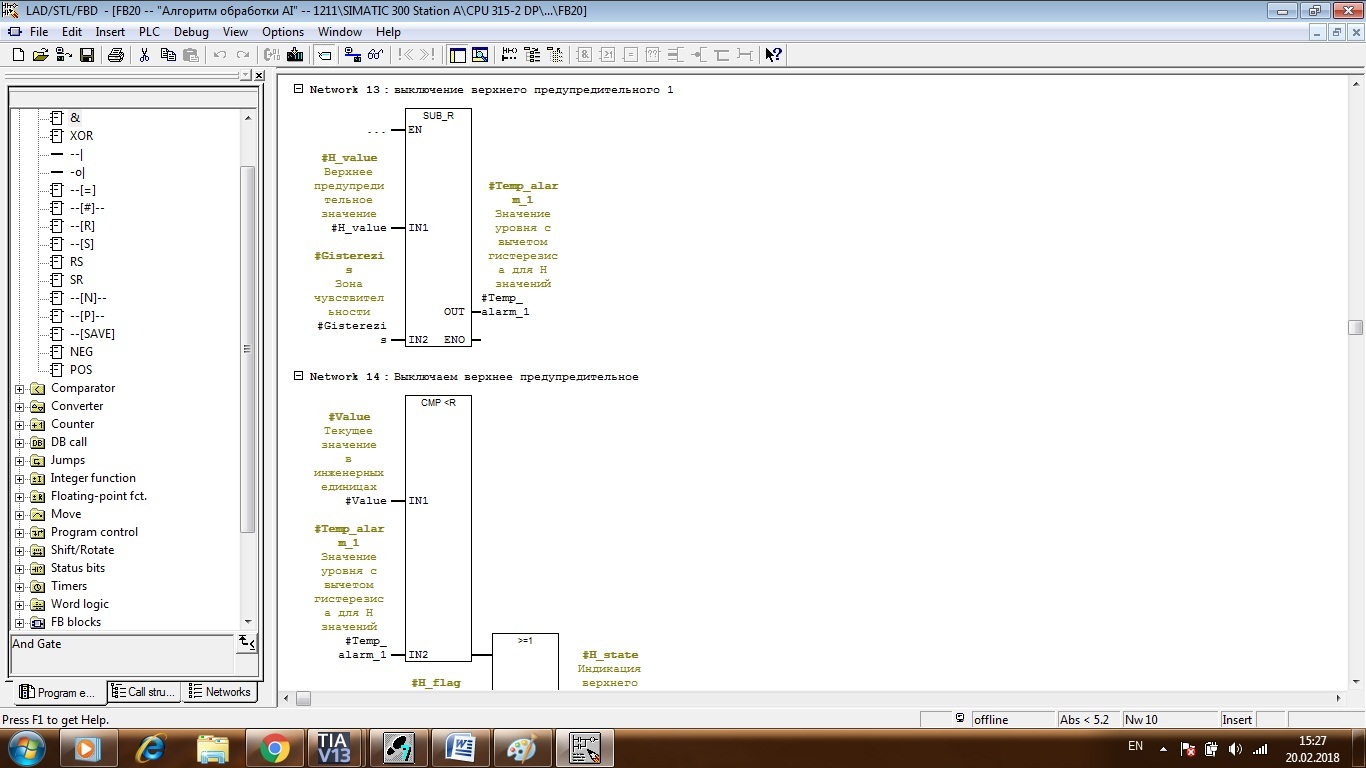Click the Open folder toolbar icon
Image resolution: width=1366 pixels, height=768 pixels.
pos(40,55)
